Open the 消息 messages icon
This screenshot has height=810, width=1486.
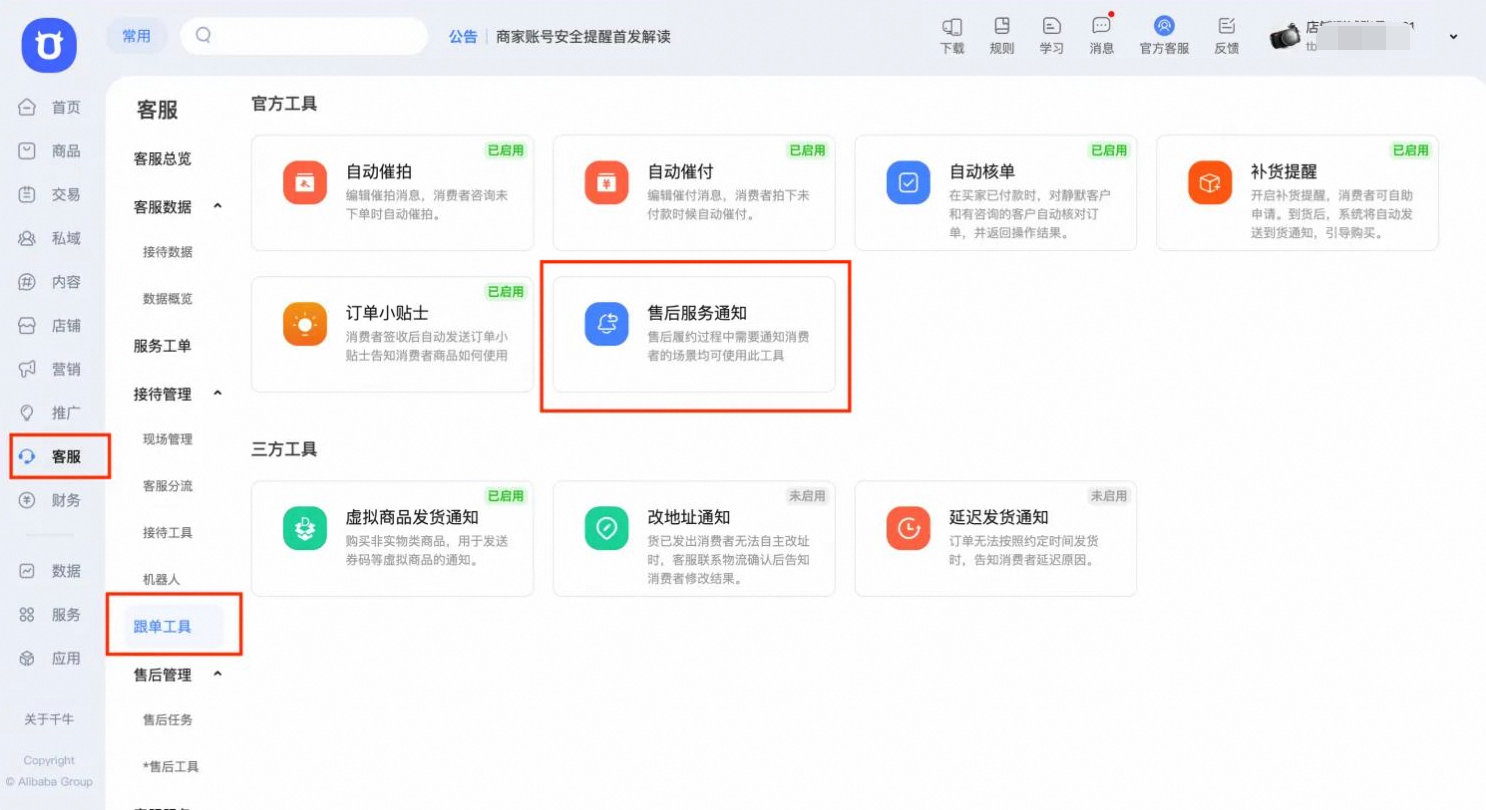click(1101, 27)
